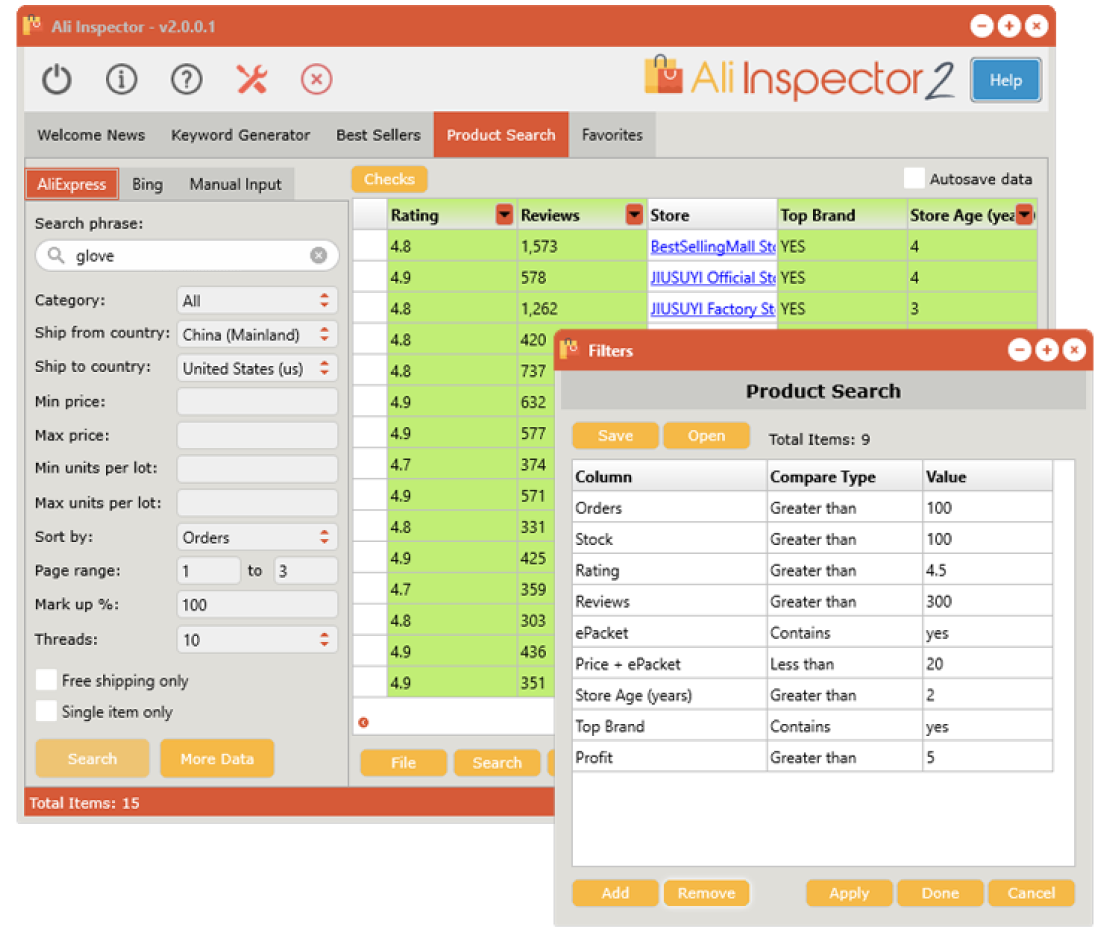Open the info icon on the toolbar
The height and width of the screenshot is (941, 1104).
pos(121,79)
